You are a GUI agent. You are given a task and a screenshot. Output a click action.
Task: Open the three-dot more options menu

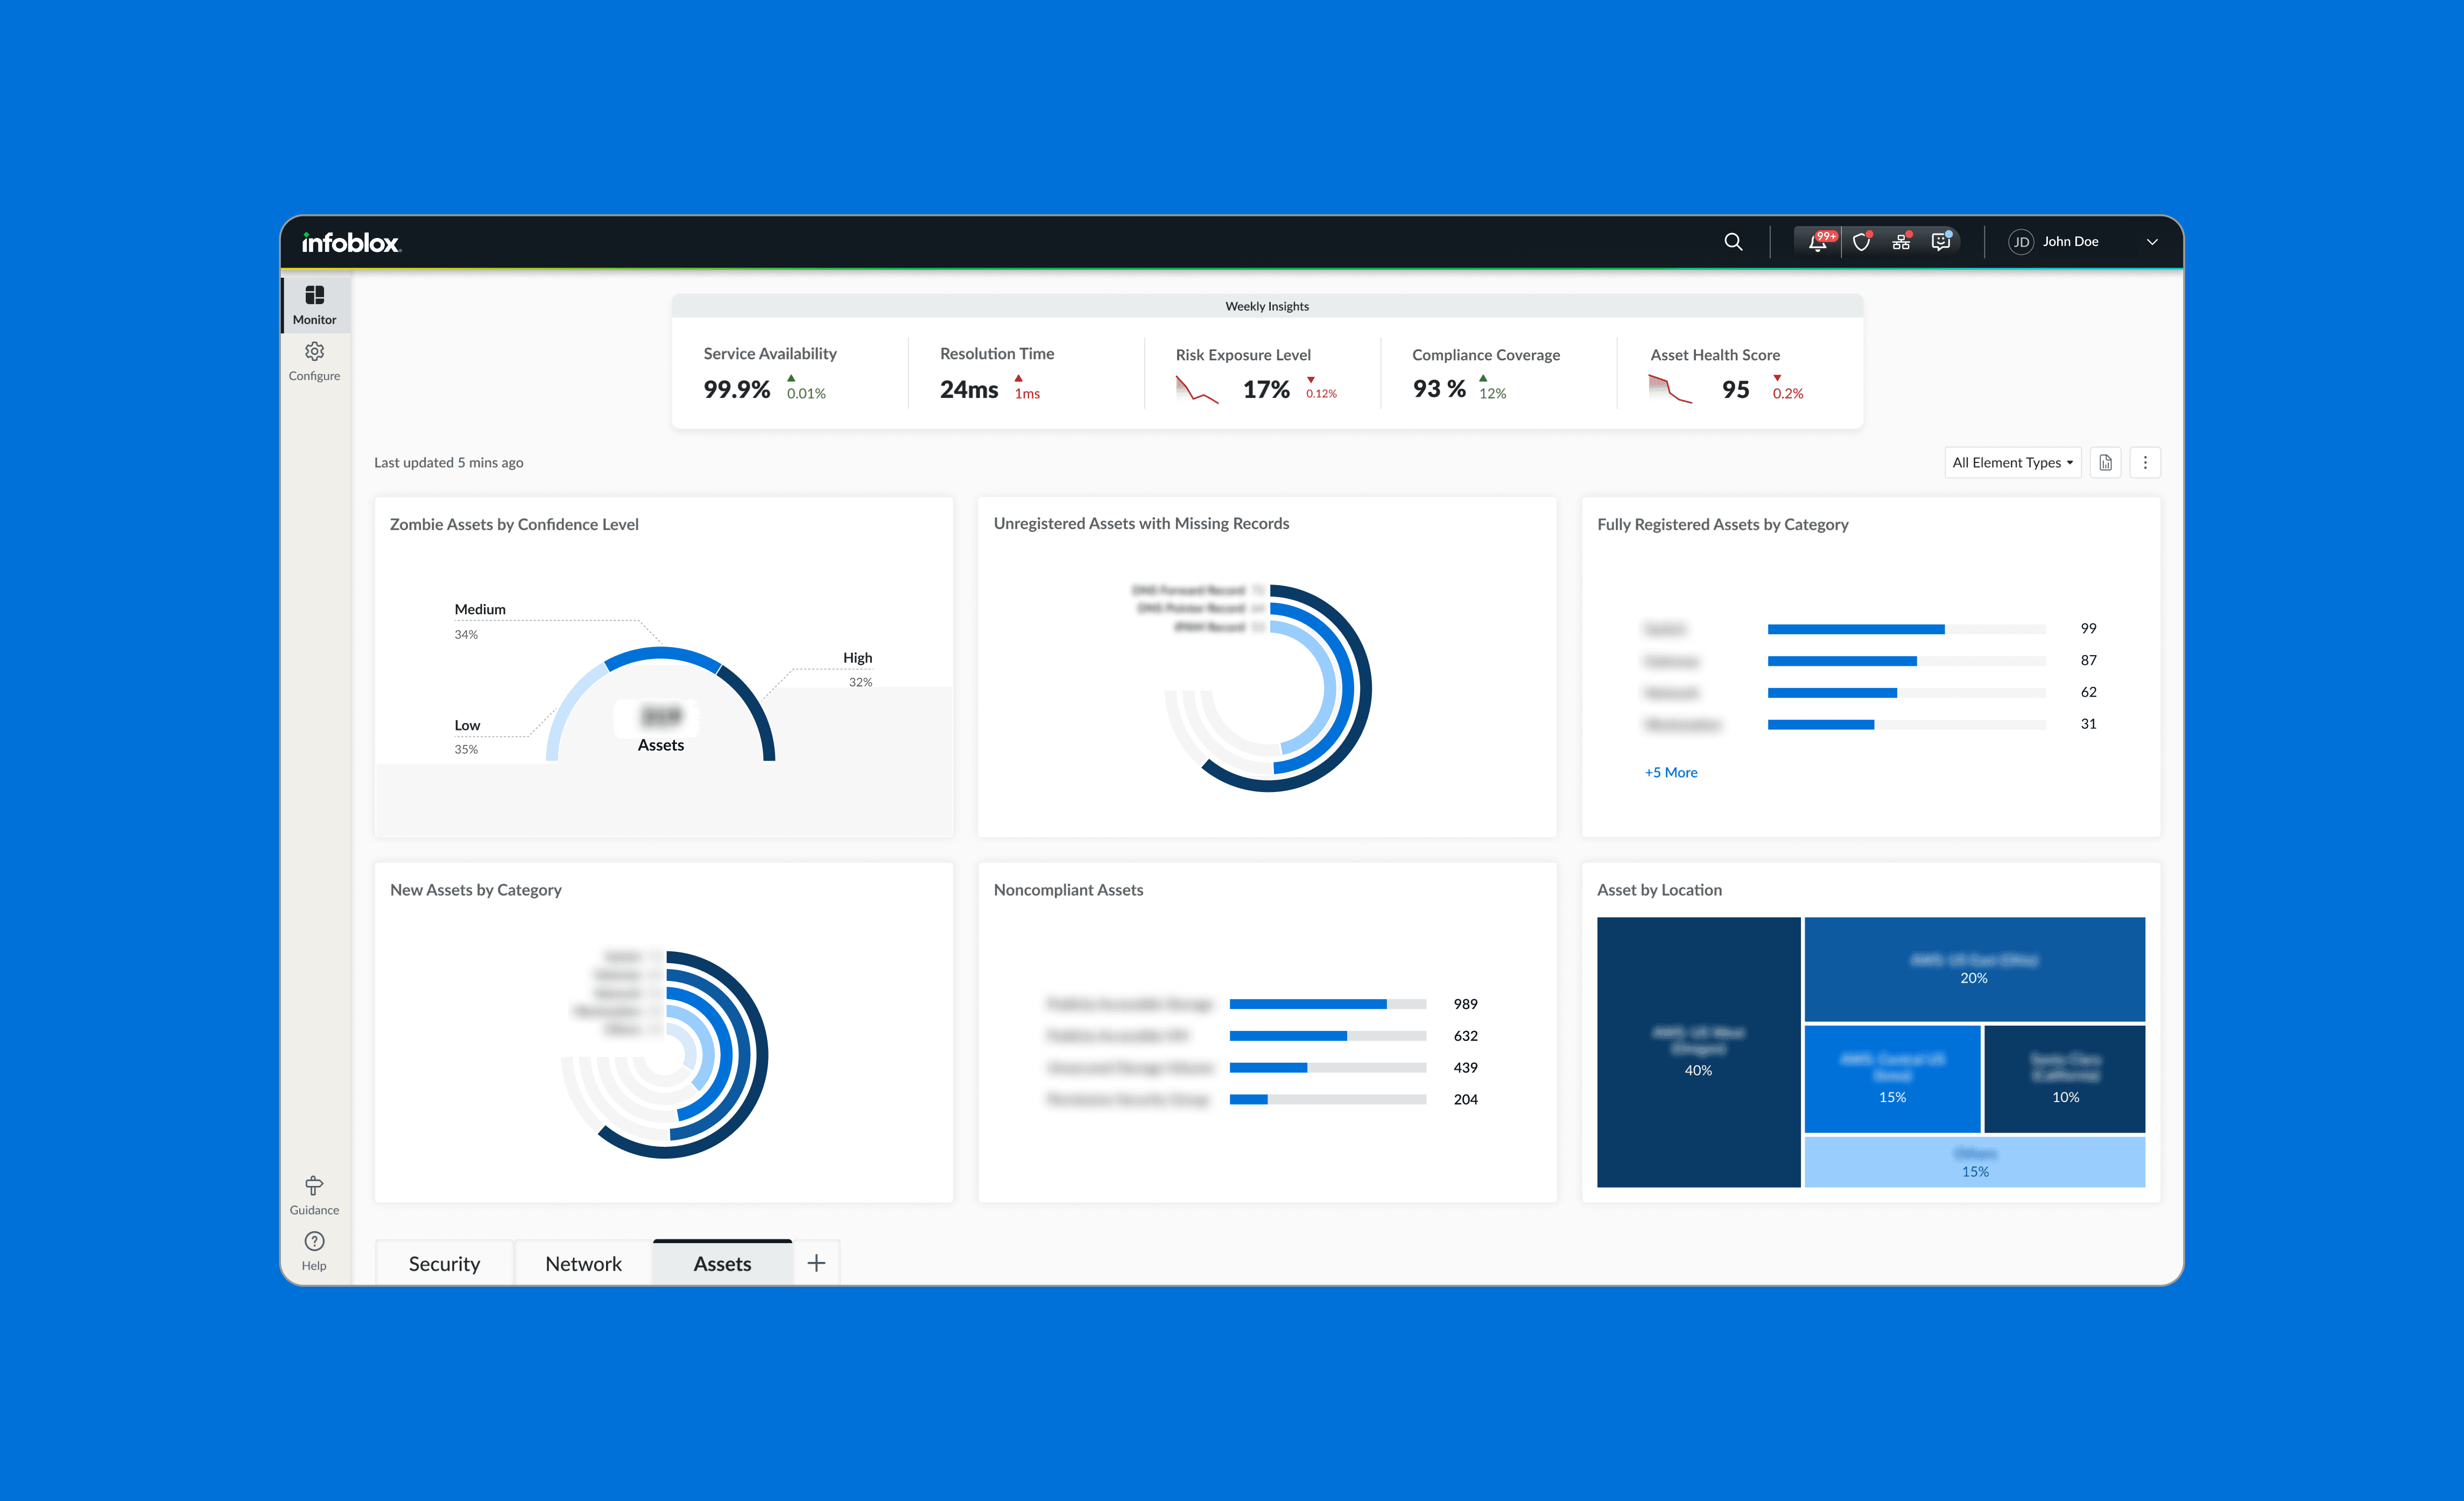point(2145,462)
